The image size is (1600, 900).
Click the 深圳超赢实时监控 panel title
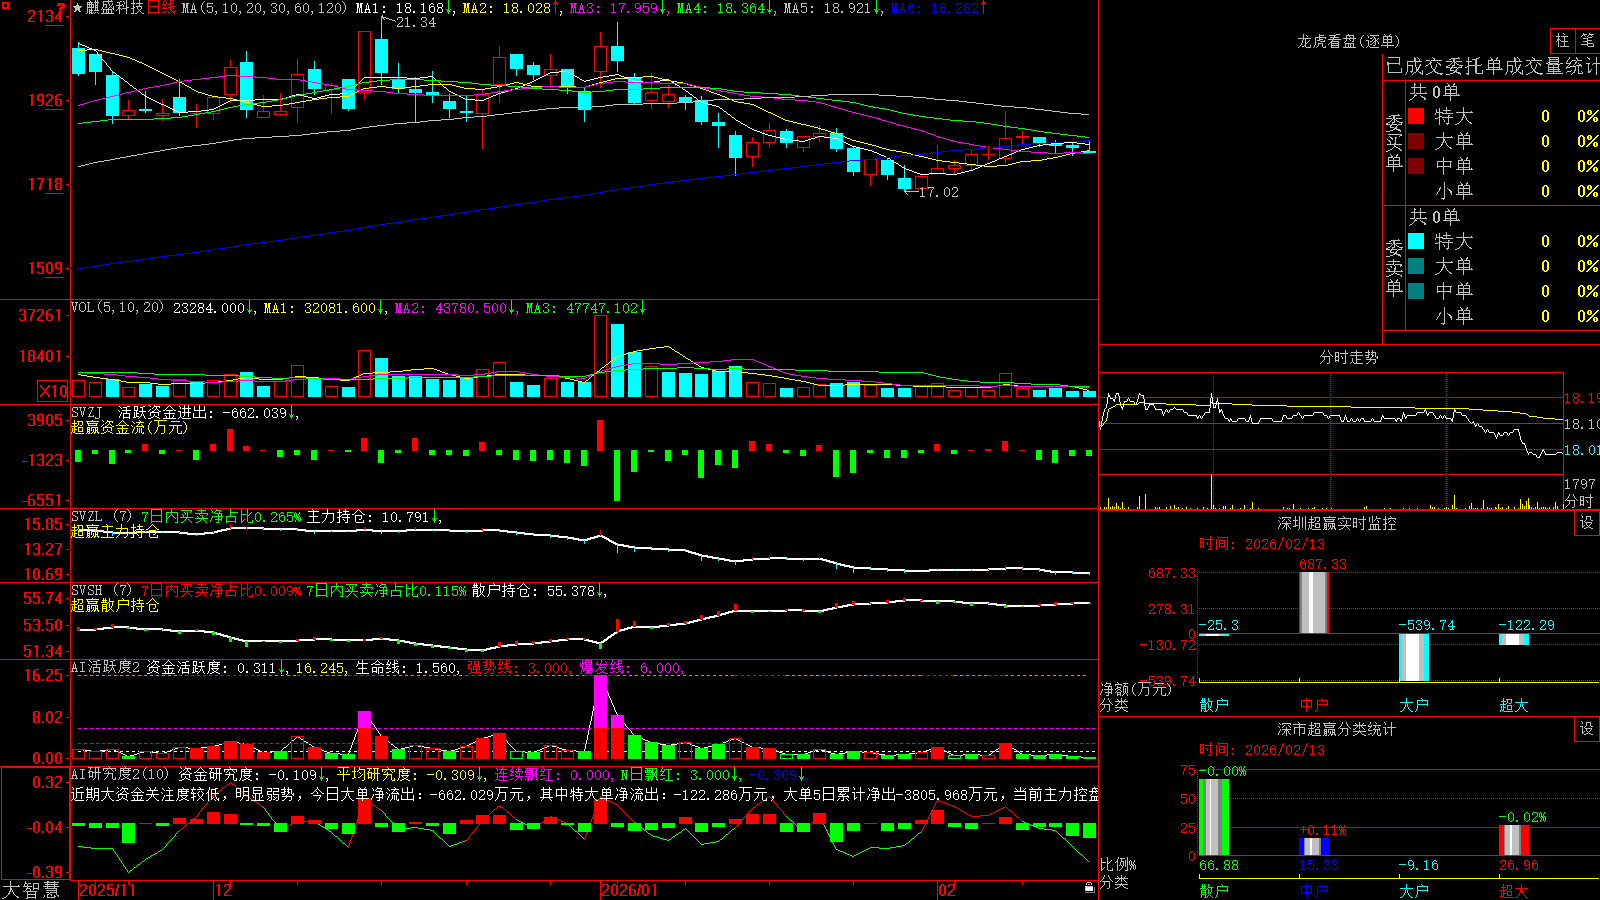pos(1337,523)
